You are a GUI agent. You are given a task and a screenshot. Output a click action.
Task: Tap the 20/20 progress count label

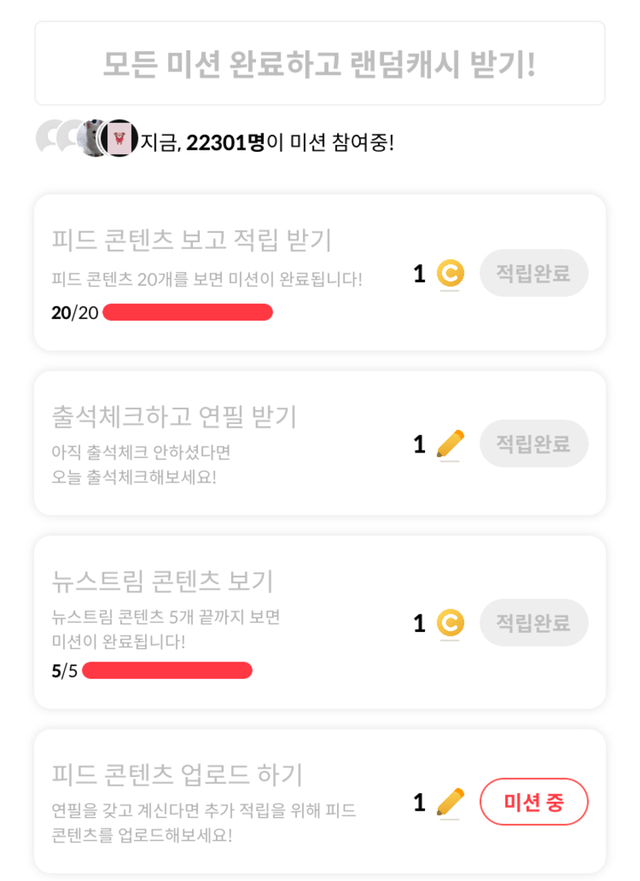point(75,313)
